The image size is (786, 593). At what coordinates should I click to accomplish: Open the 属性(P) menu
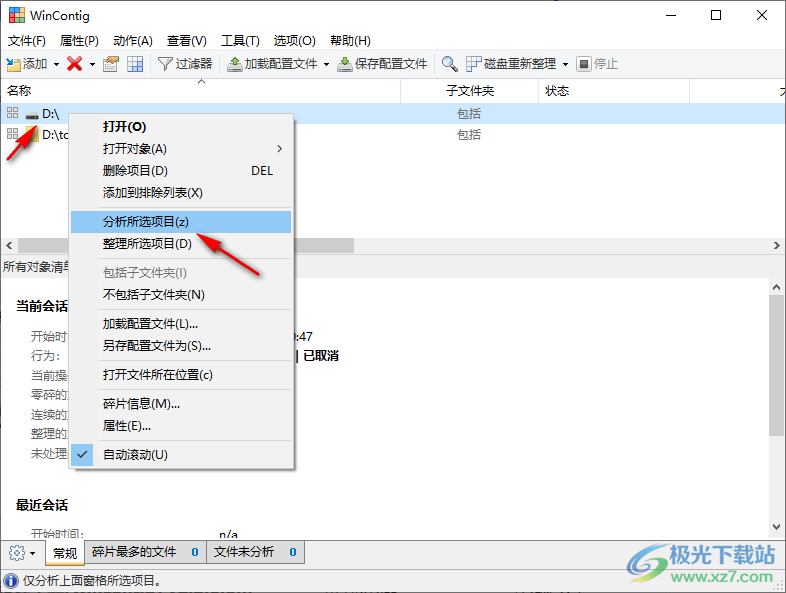(x=79, y=41)
